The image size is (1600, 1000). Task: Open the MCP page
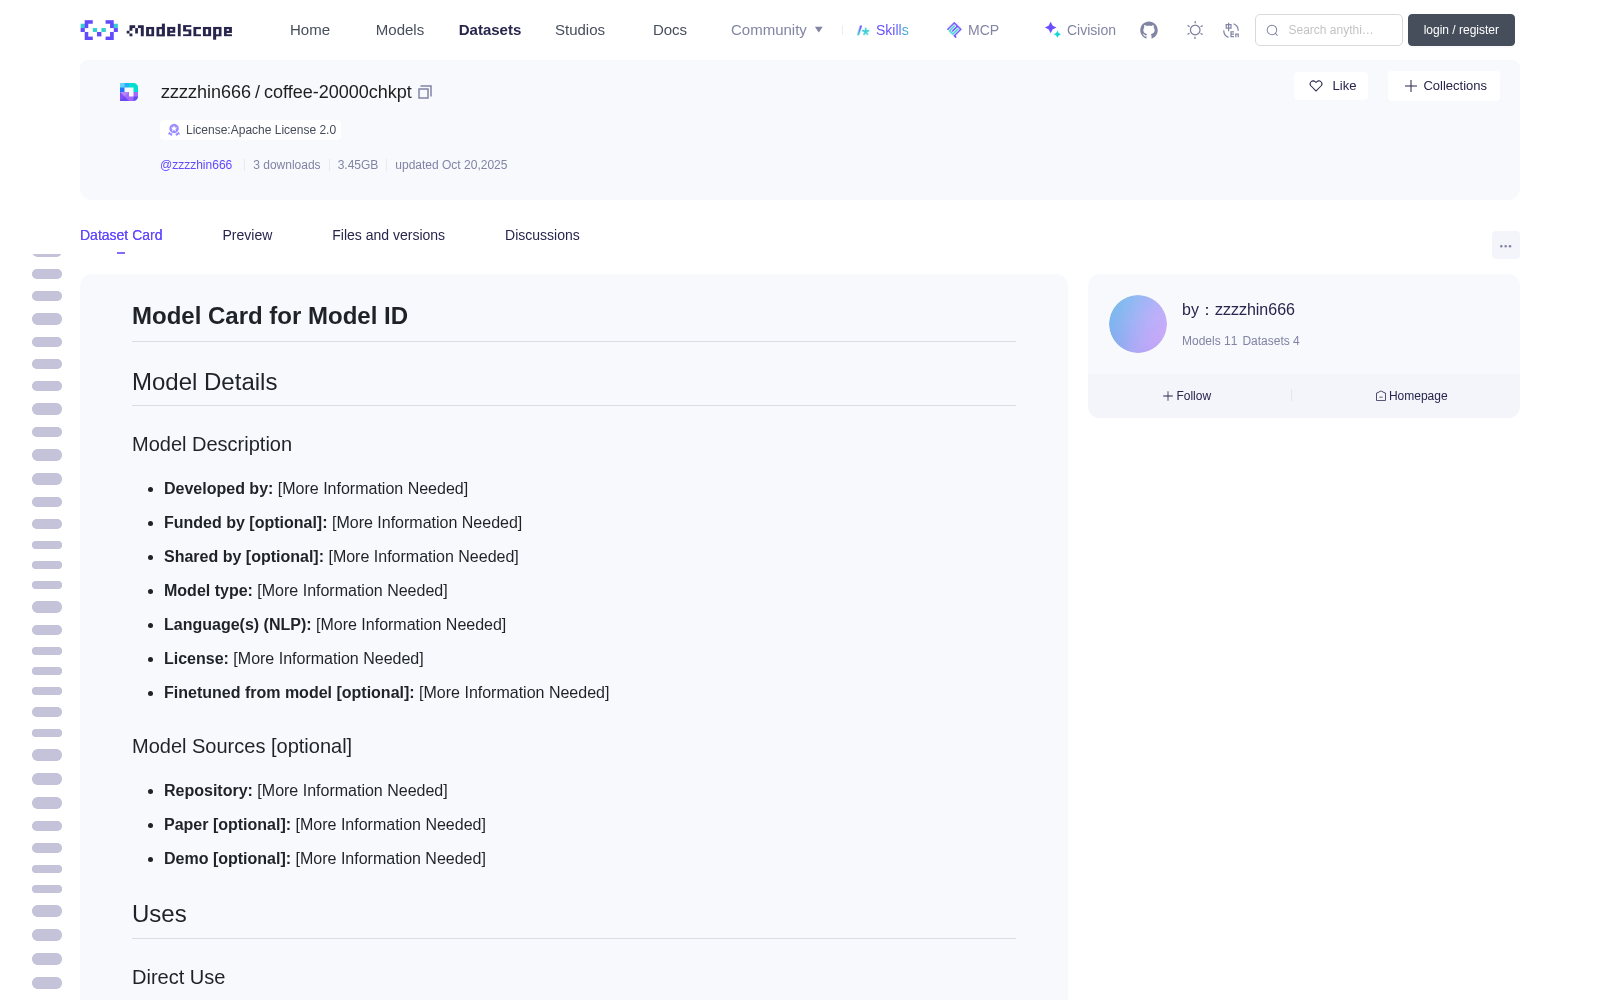pos(973,30)
